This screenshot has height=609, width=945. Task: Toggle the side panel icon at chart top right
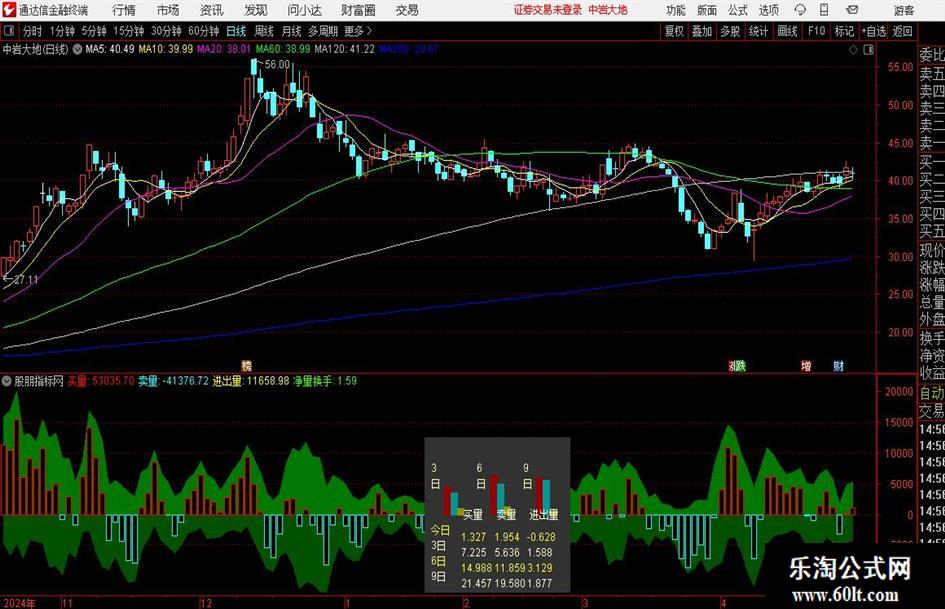868,50
